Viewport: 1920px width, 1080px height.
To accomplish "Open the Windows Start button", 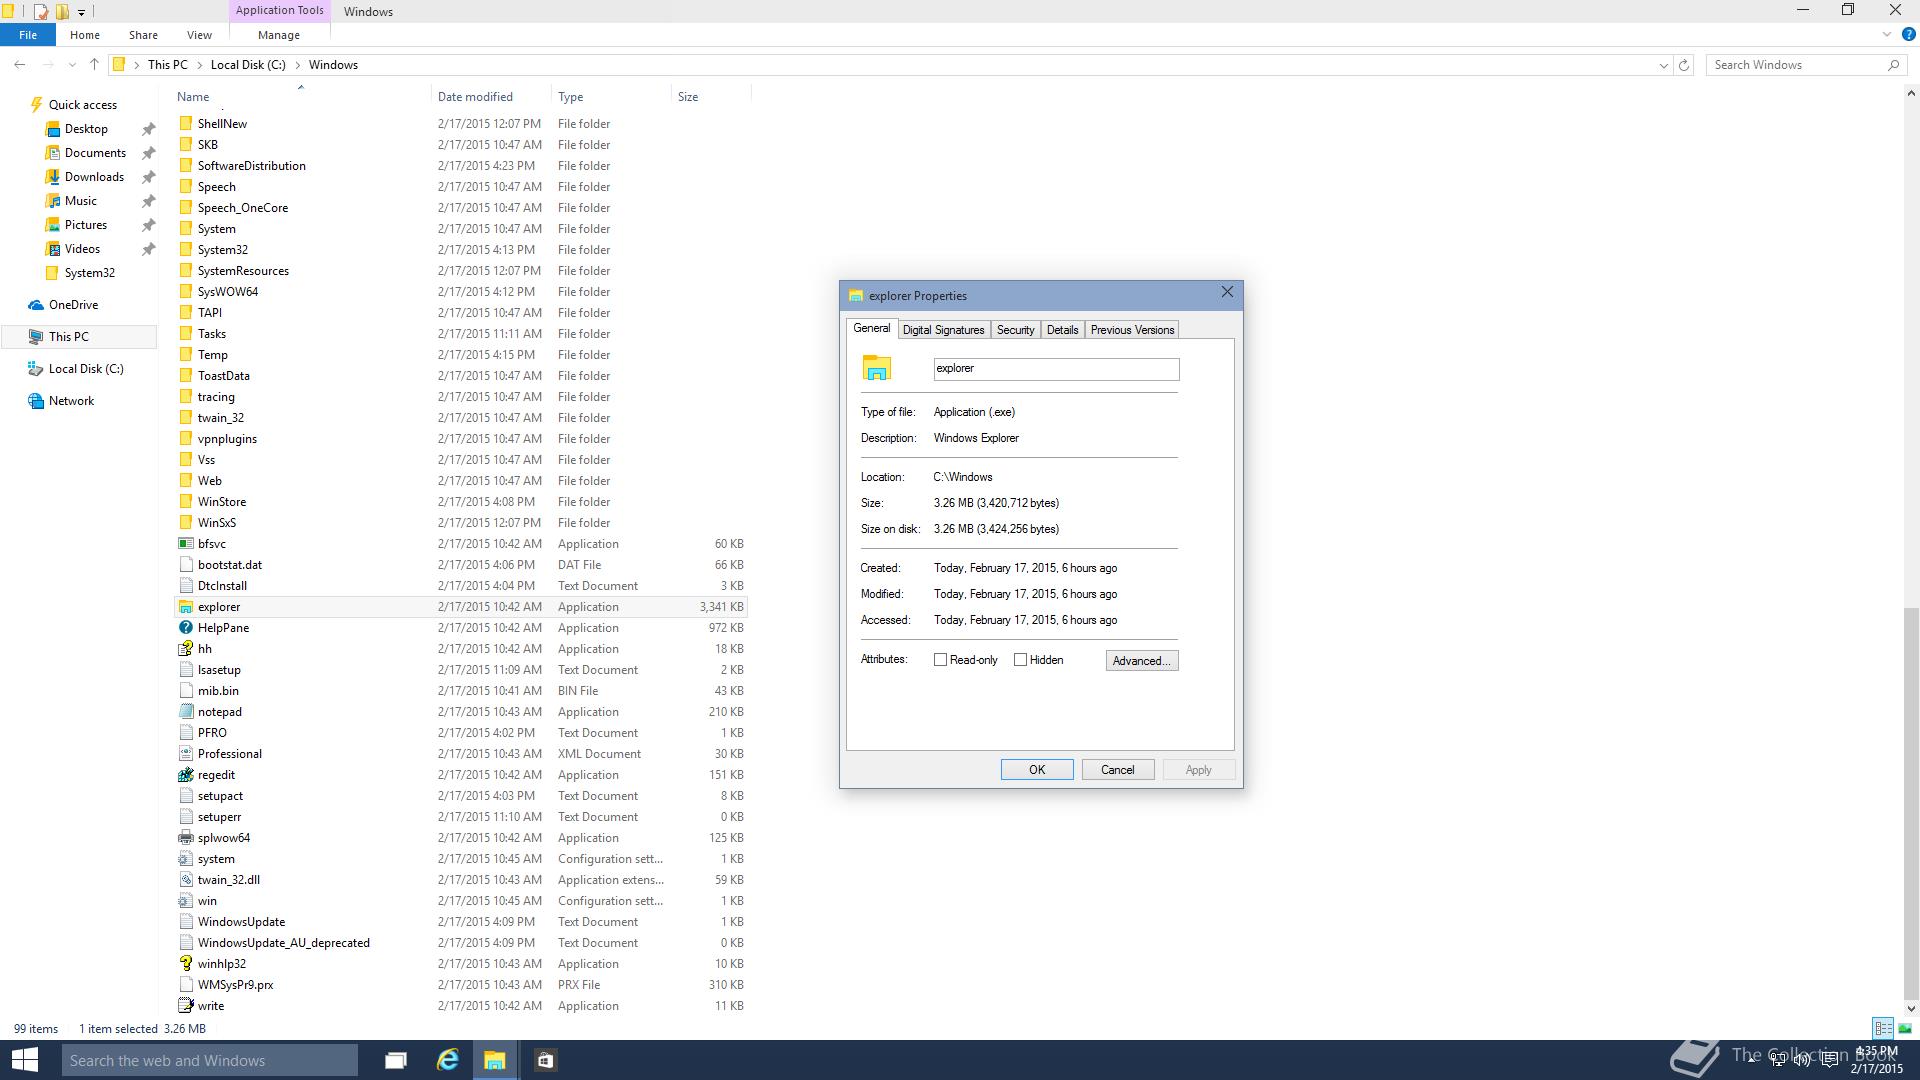I will (24, 1060).
